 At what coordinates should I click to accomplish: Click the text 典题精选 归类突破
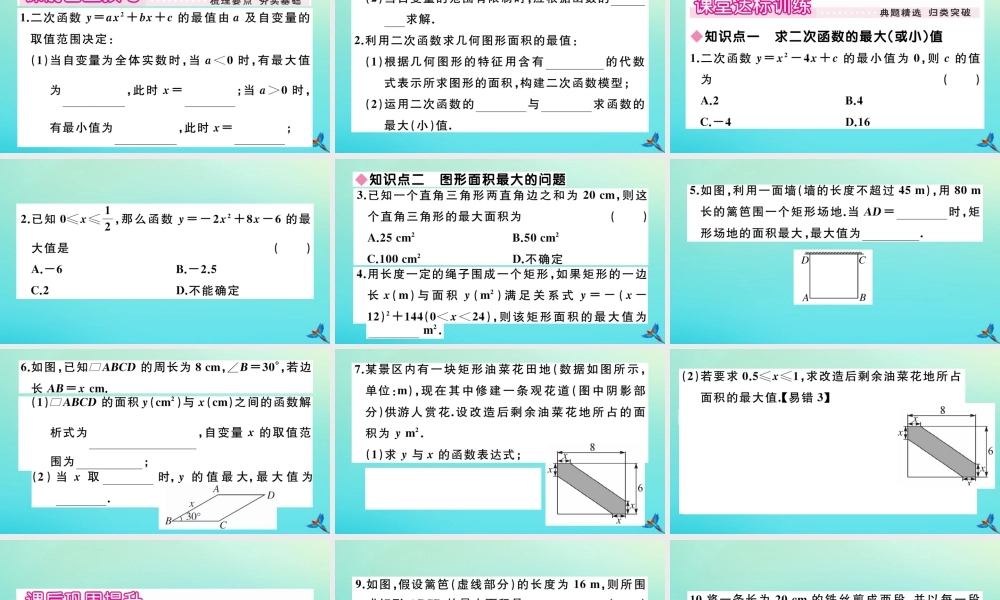coord(925,12)
